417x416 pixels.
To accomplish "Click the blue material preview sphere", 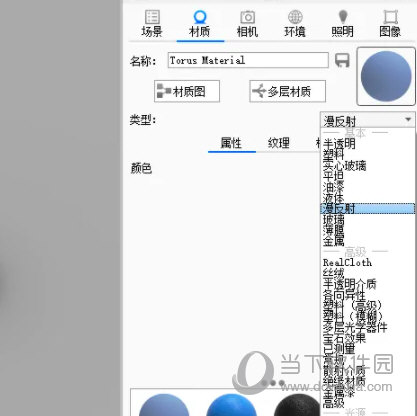I will 386,76.
